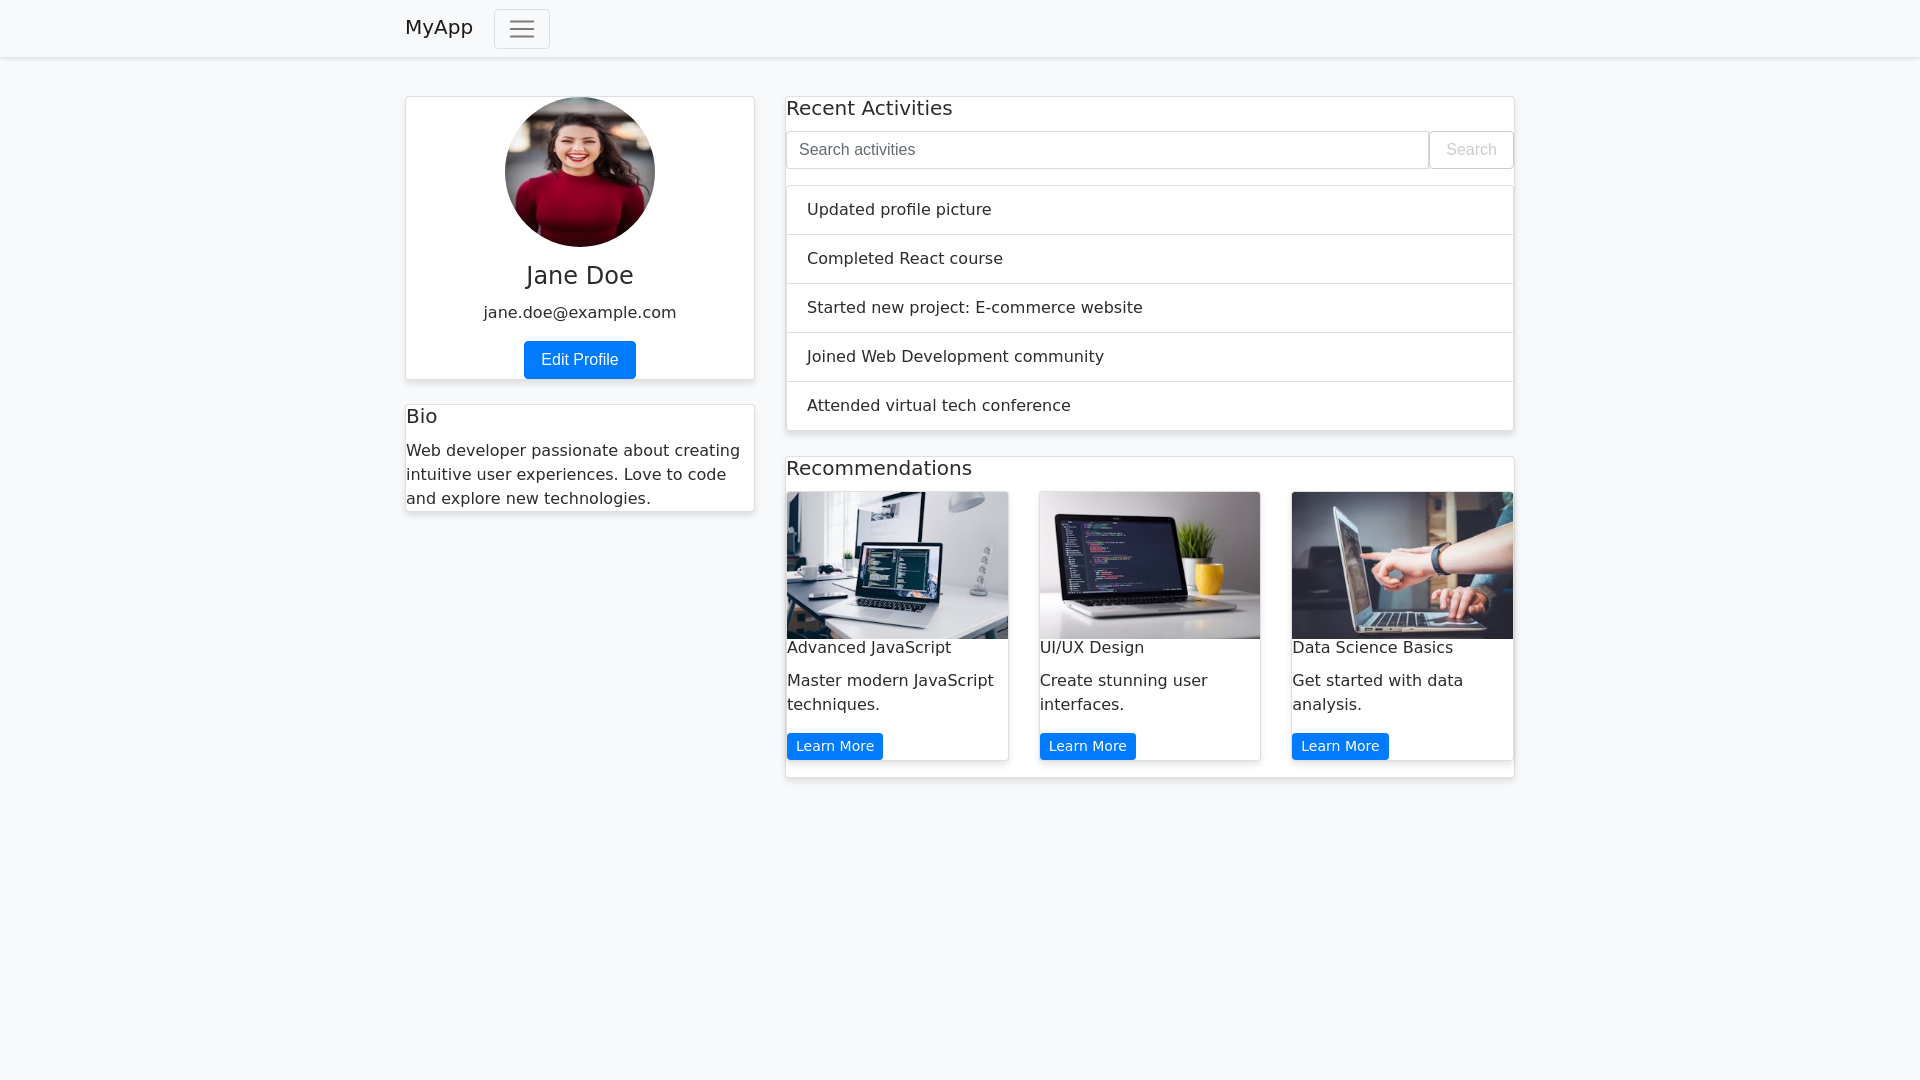Click the Search activities input field
1920x1080 pixels.
tap(1108, 150)
